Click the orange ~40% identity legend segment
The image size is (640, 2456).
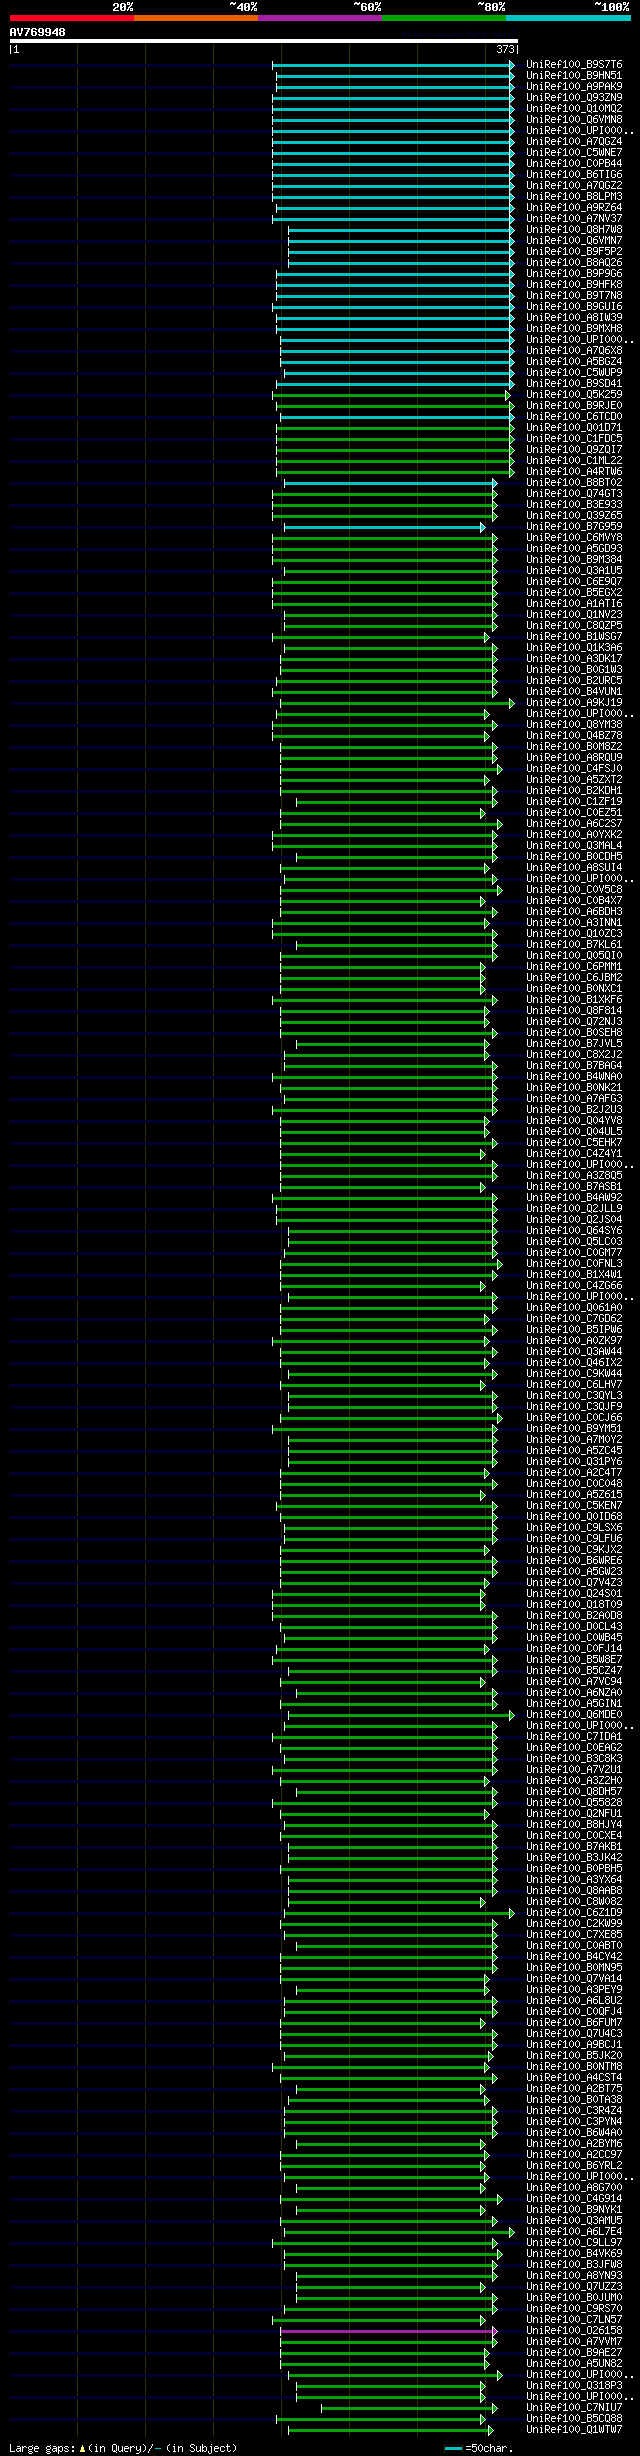195,18
